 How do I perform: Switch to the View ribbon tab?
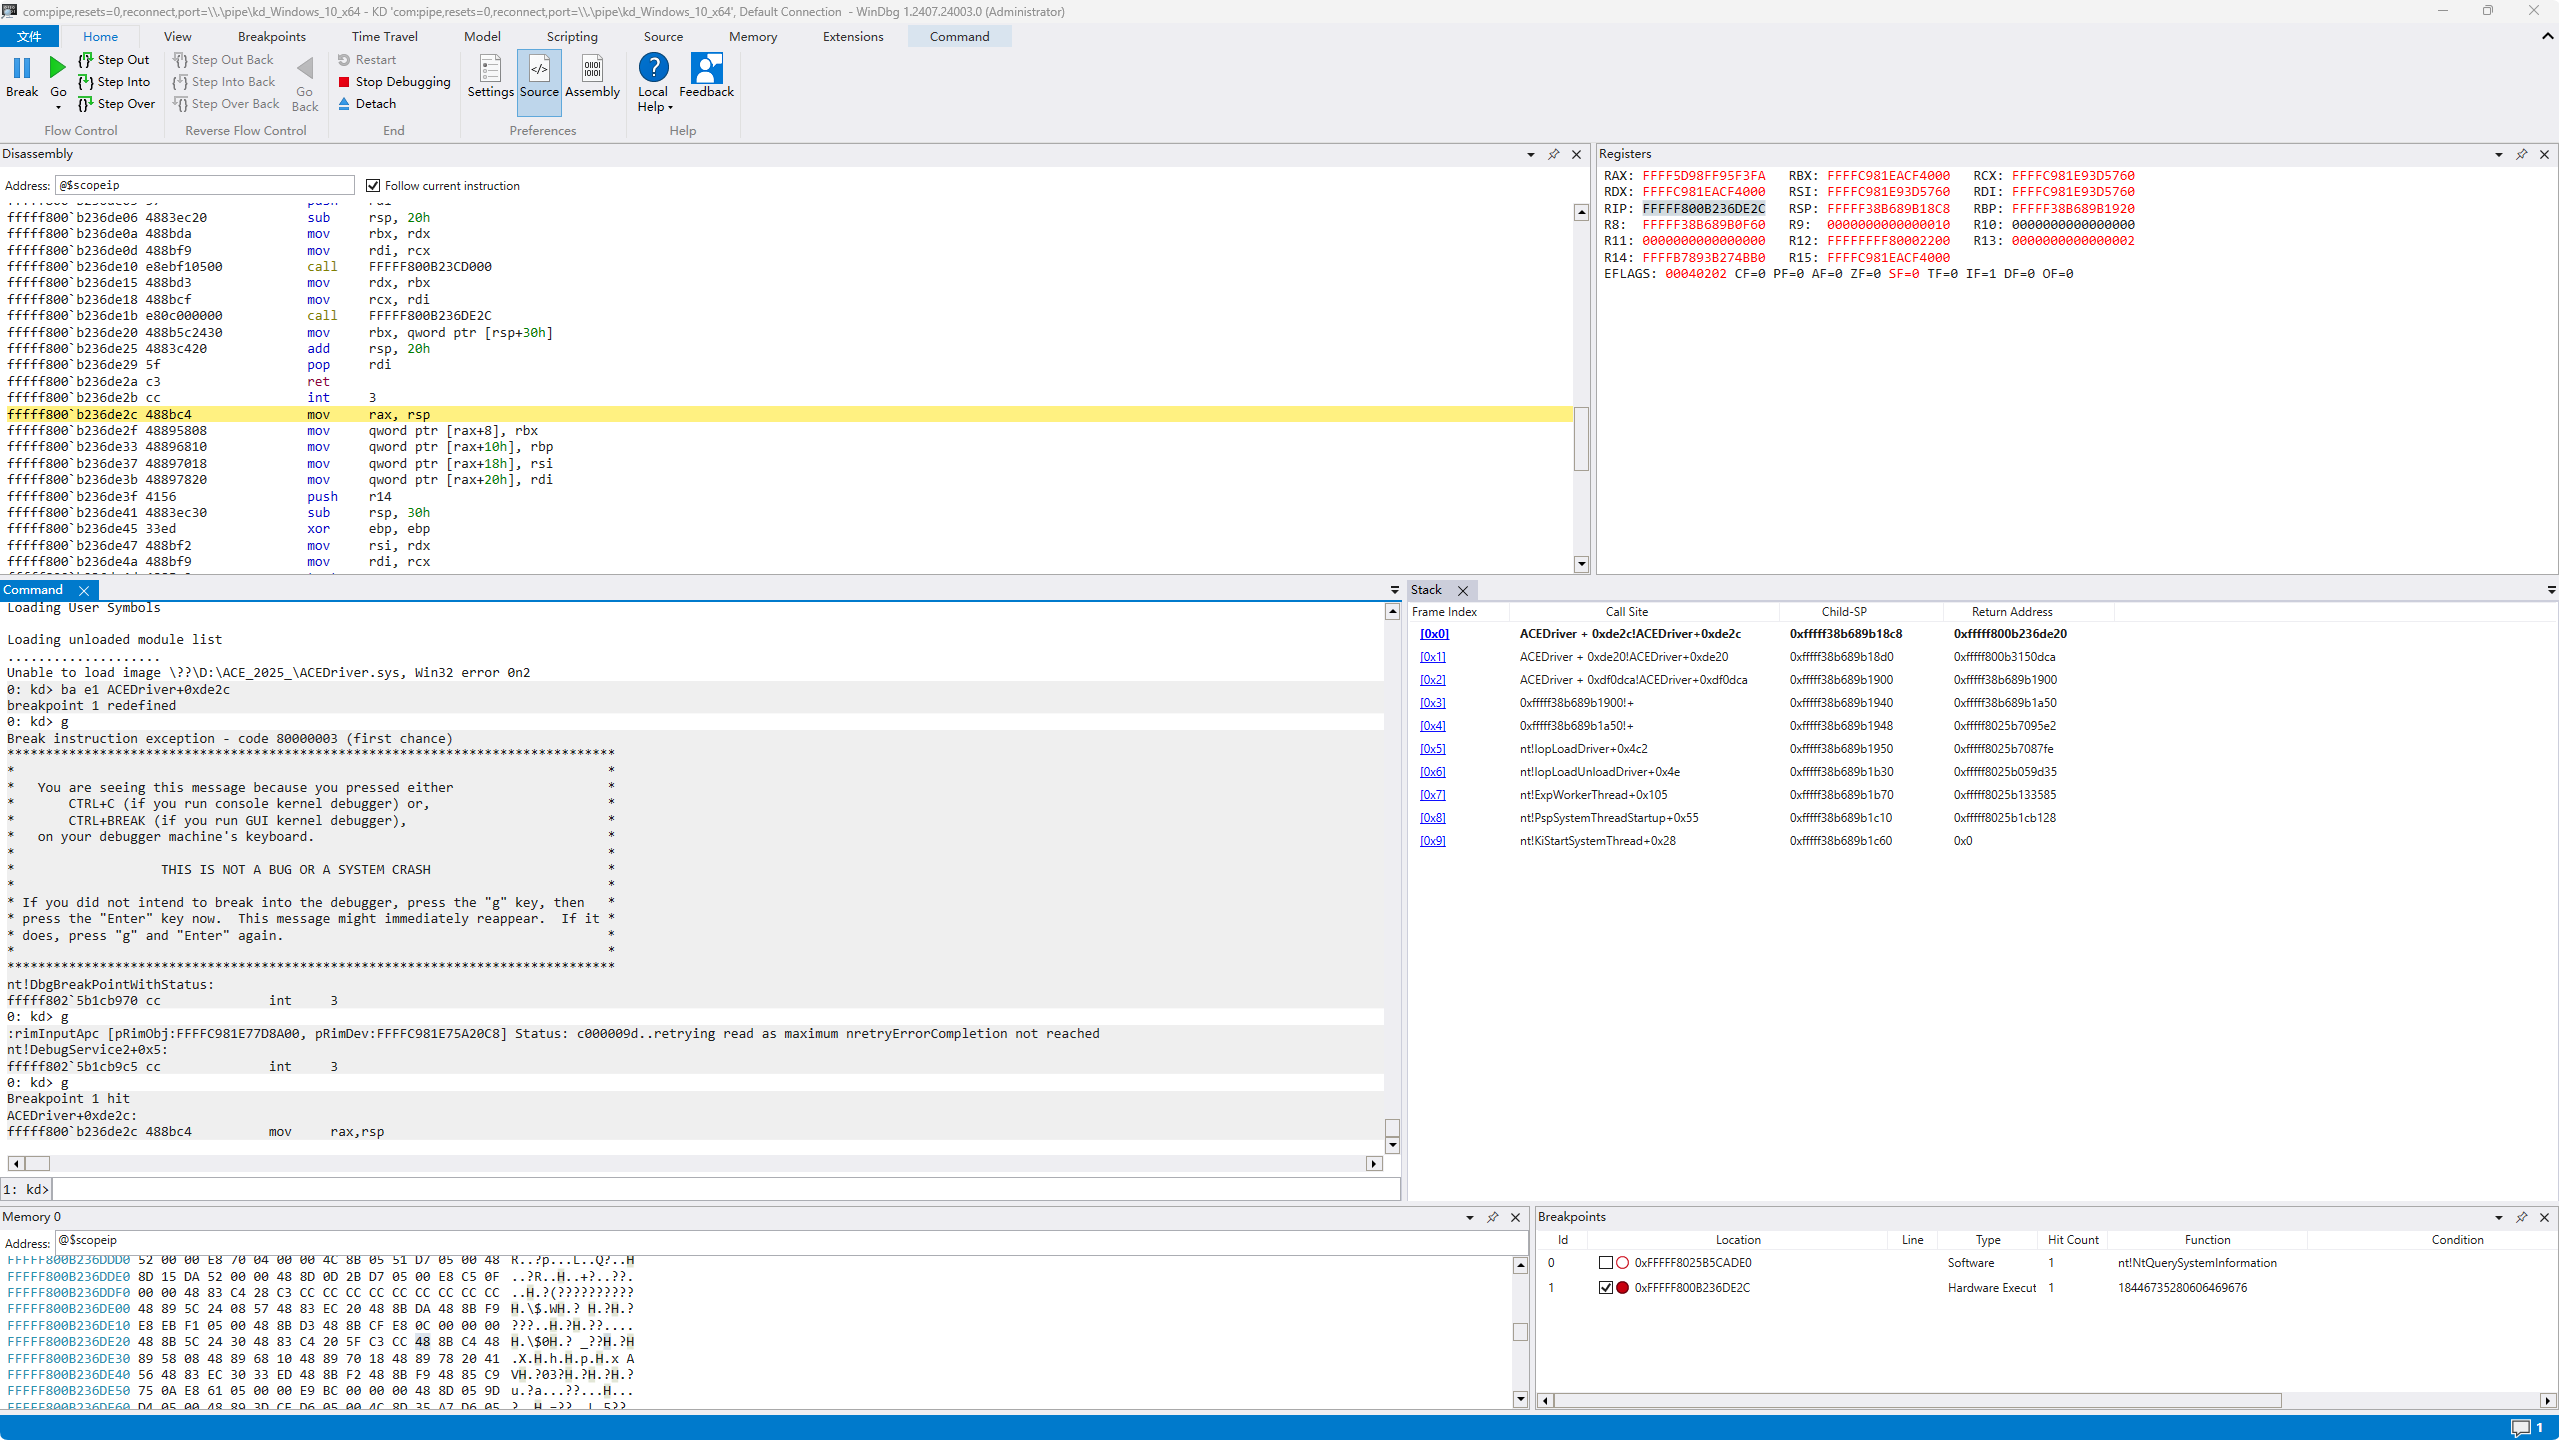(177, 37)
